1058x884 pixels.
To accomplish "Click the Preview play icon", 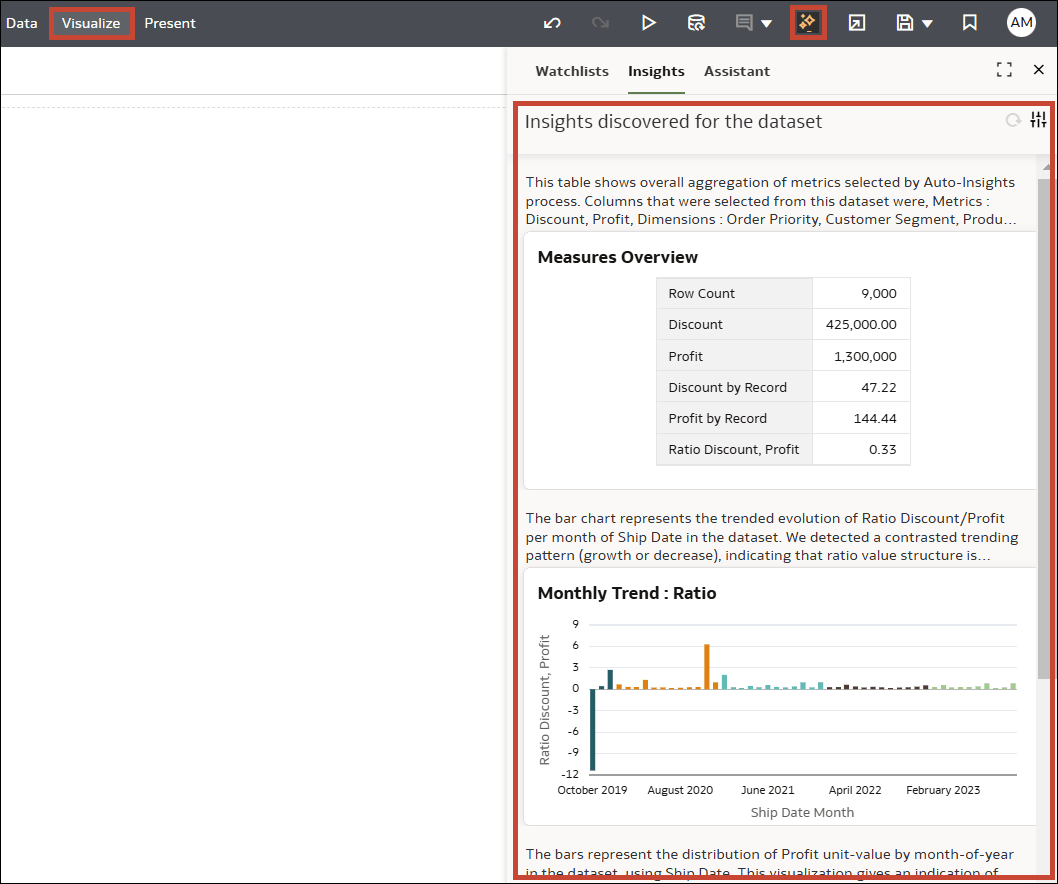I will pyautogui.click(x=649, y=22).
